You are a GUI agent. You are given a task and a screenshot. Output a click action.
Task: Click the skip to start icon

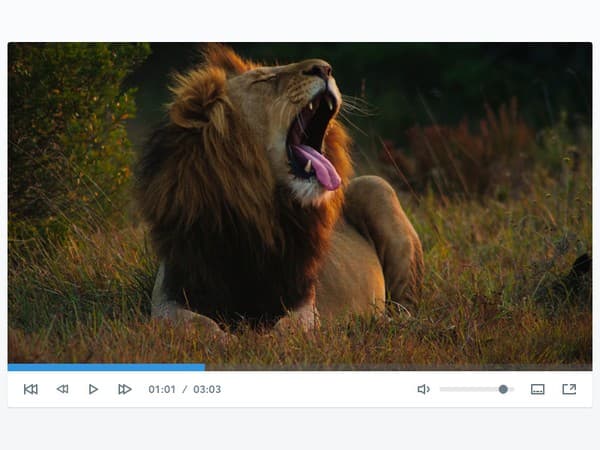(31, 389)
